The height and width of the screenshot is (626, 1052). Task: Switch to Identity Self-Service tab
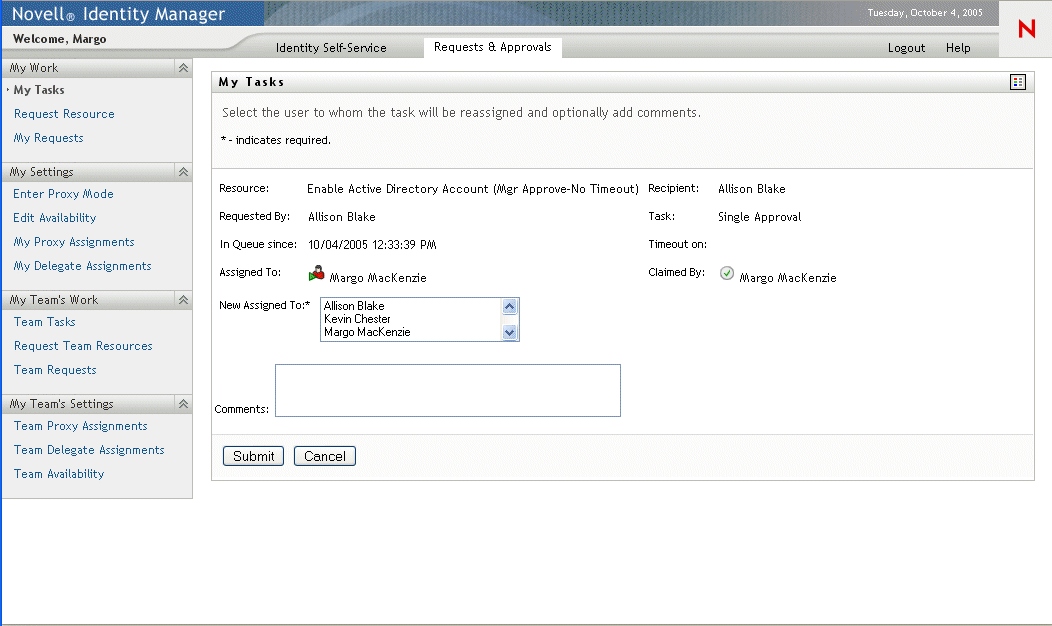[x=331, y=48]
